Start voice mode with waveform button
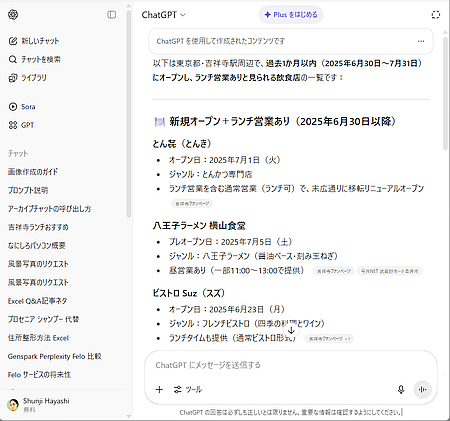The width and height of the screenshot is (450, 421). click(422, 389)
